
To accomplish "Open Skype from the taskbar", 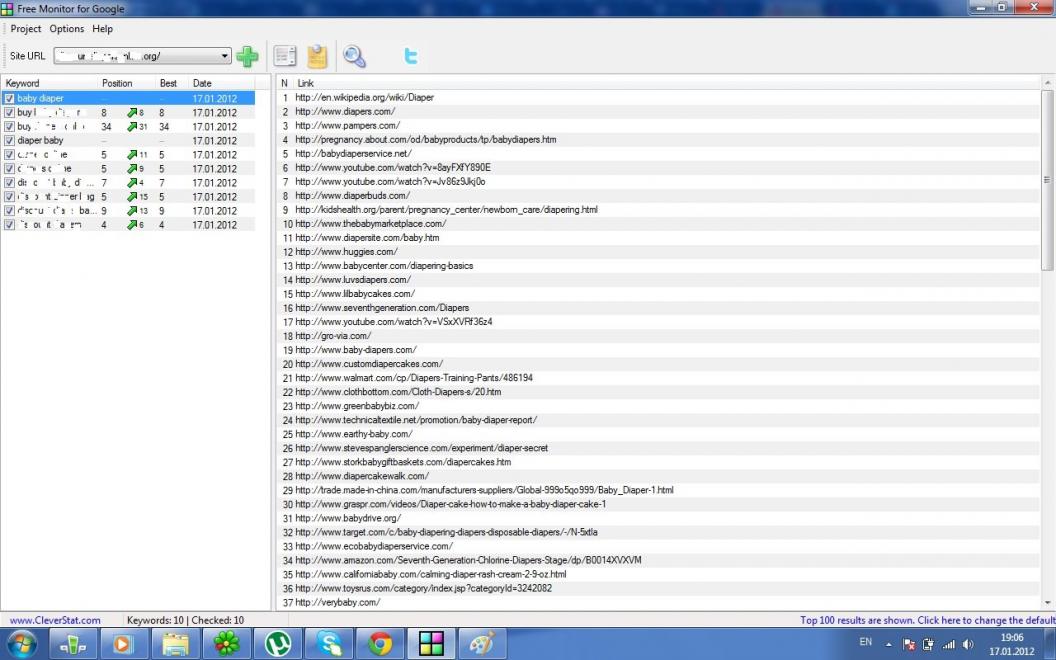I will click(x=329, y=644).
